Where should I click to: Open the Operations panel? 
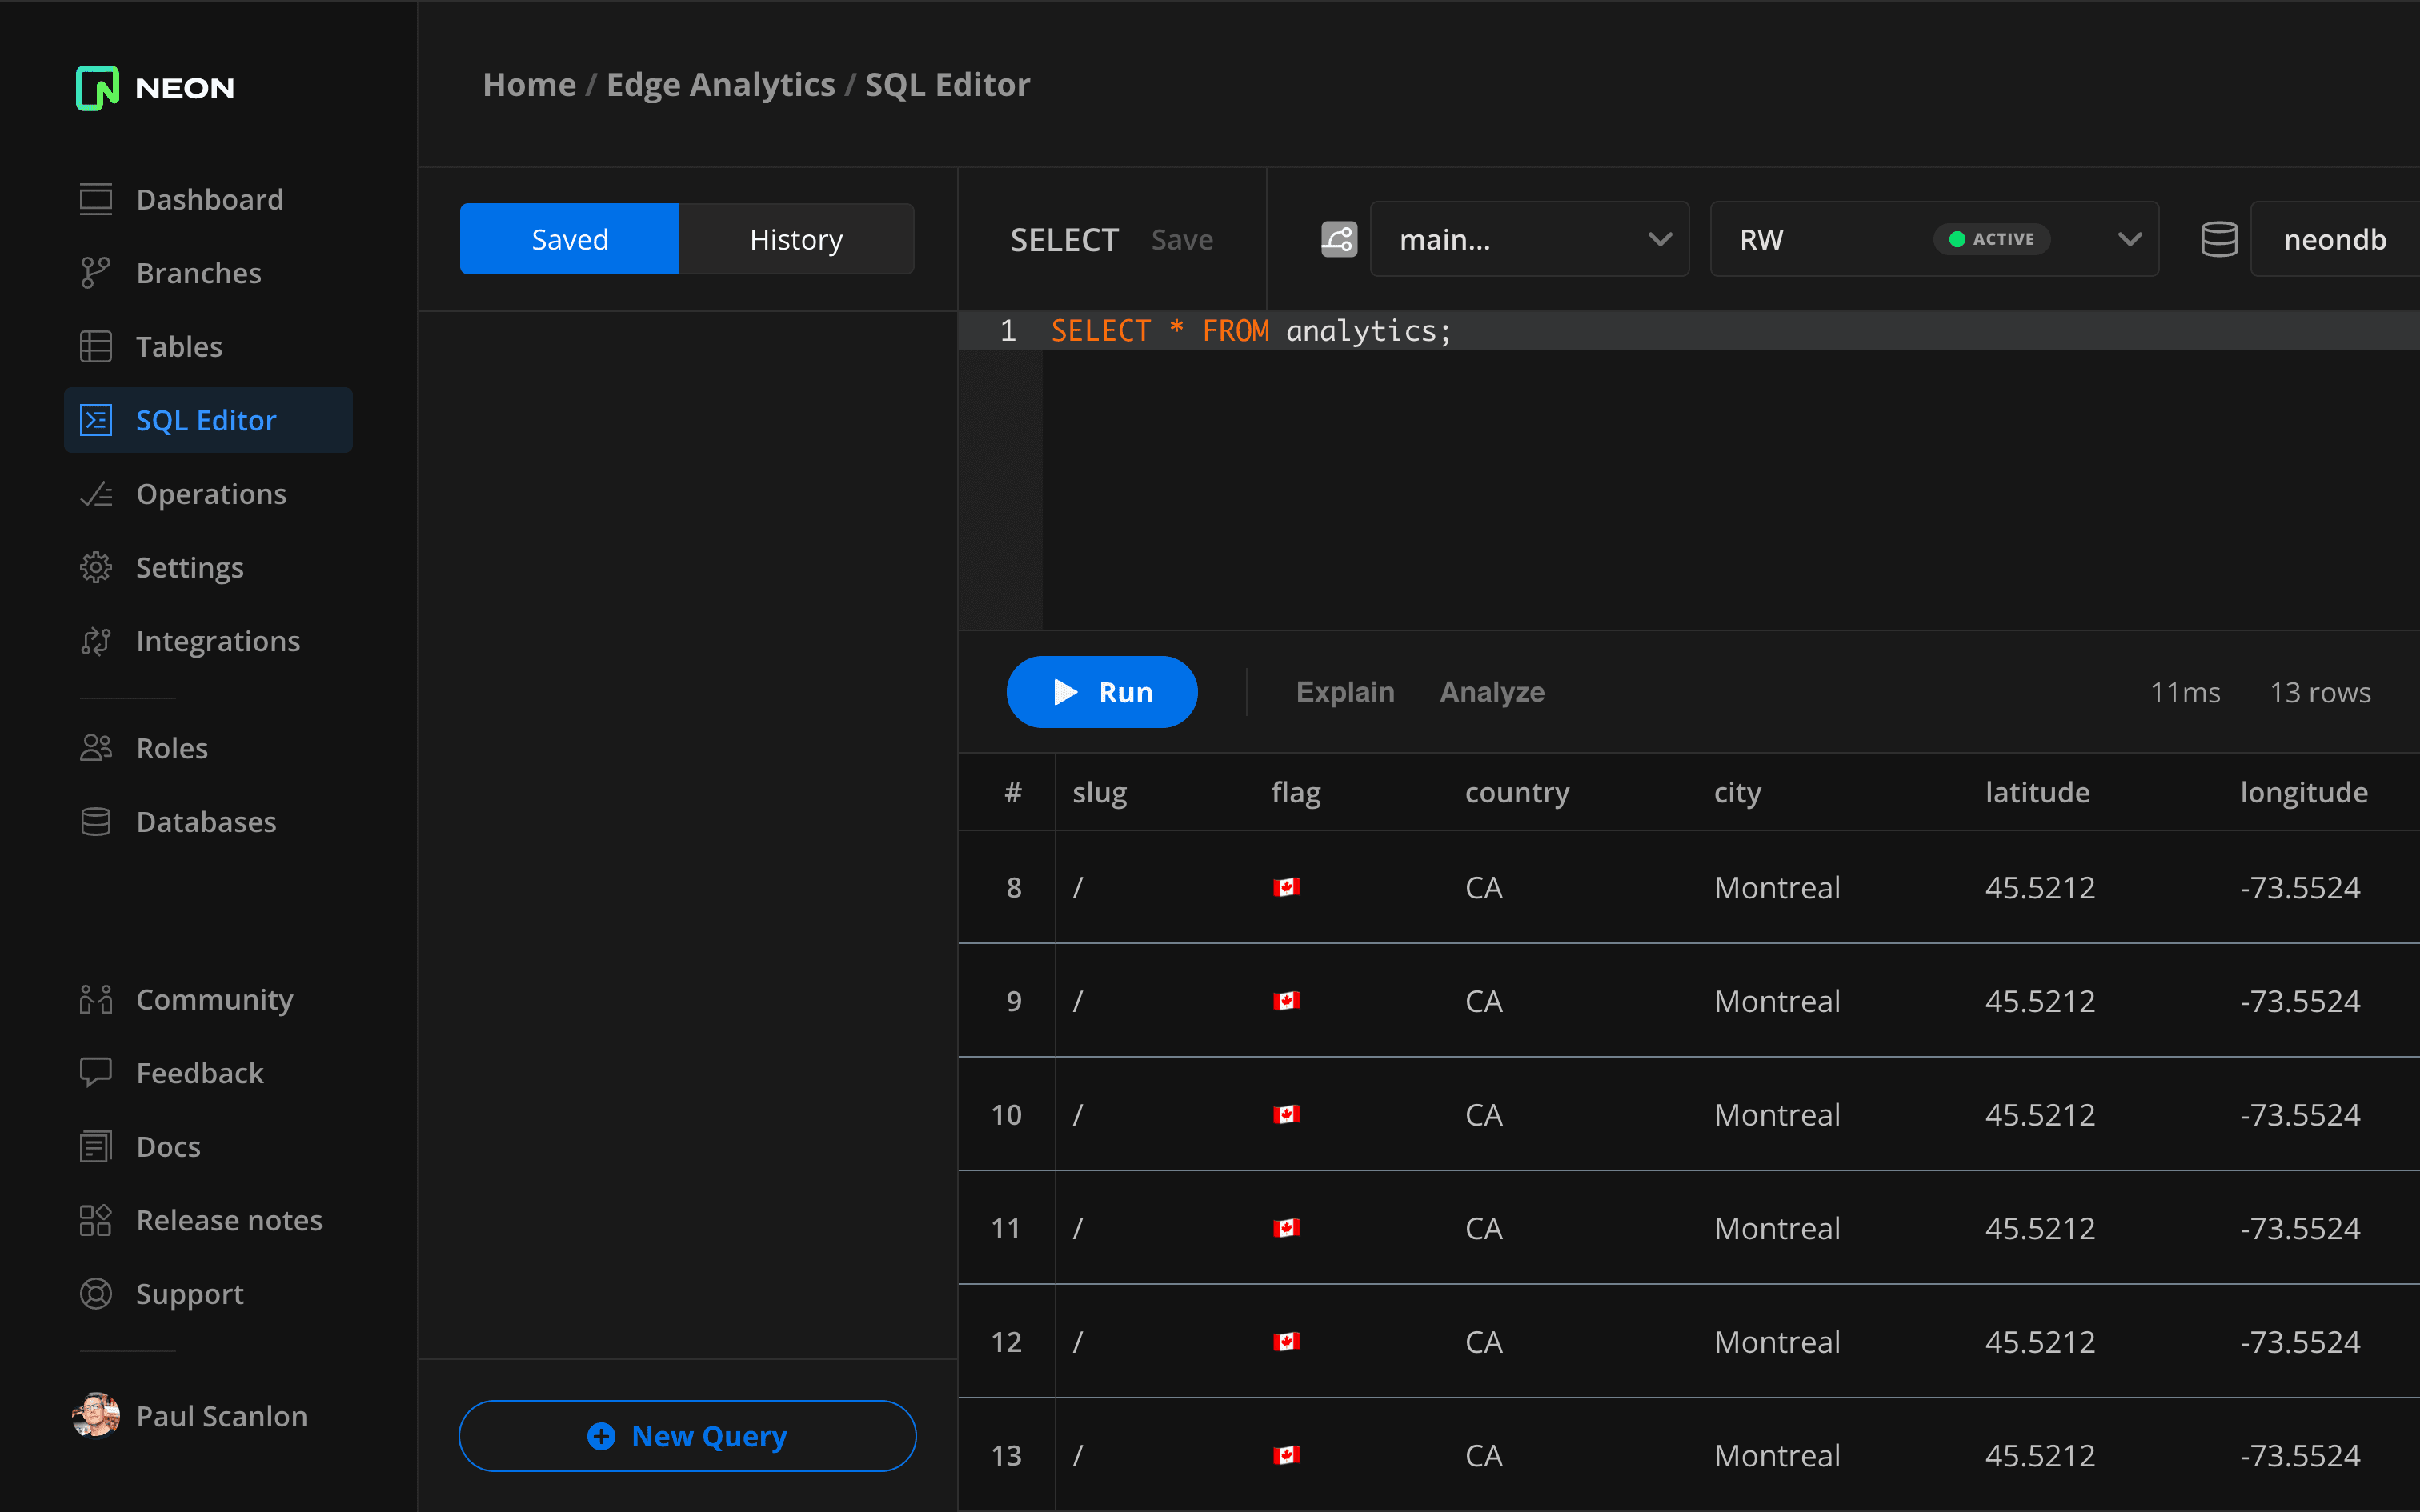click(x=210, y=493)
